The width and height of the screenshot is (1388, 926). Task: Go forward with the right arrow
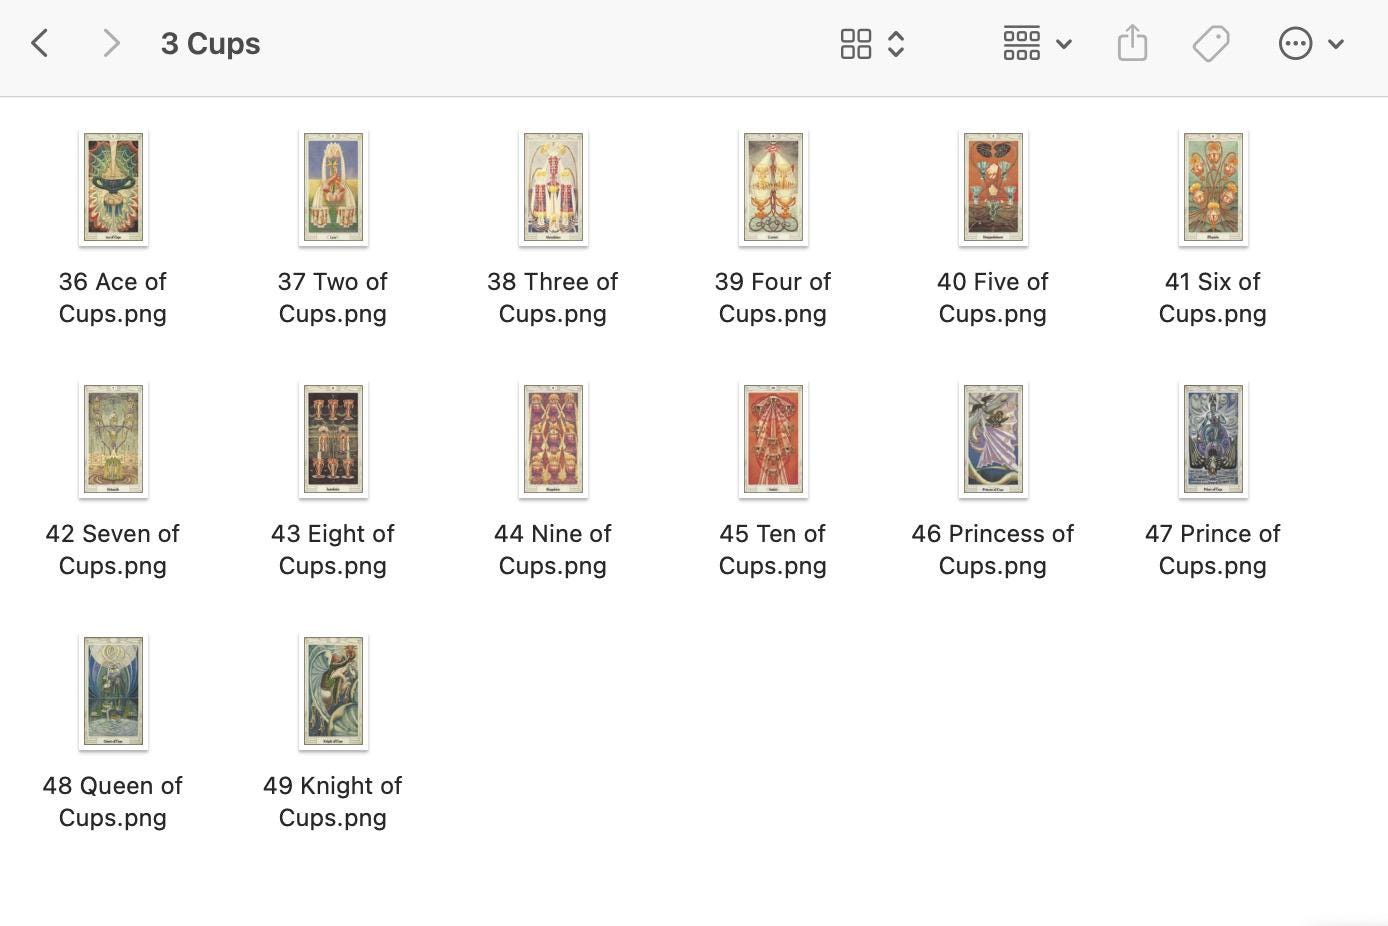(x=111, y=43)
